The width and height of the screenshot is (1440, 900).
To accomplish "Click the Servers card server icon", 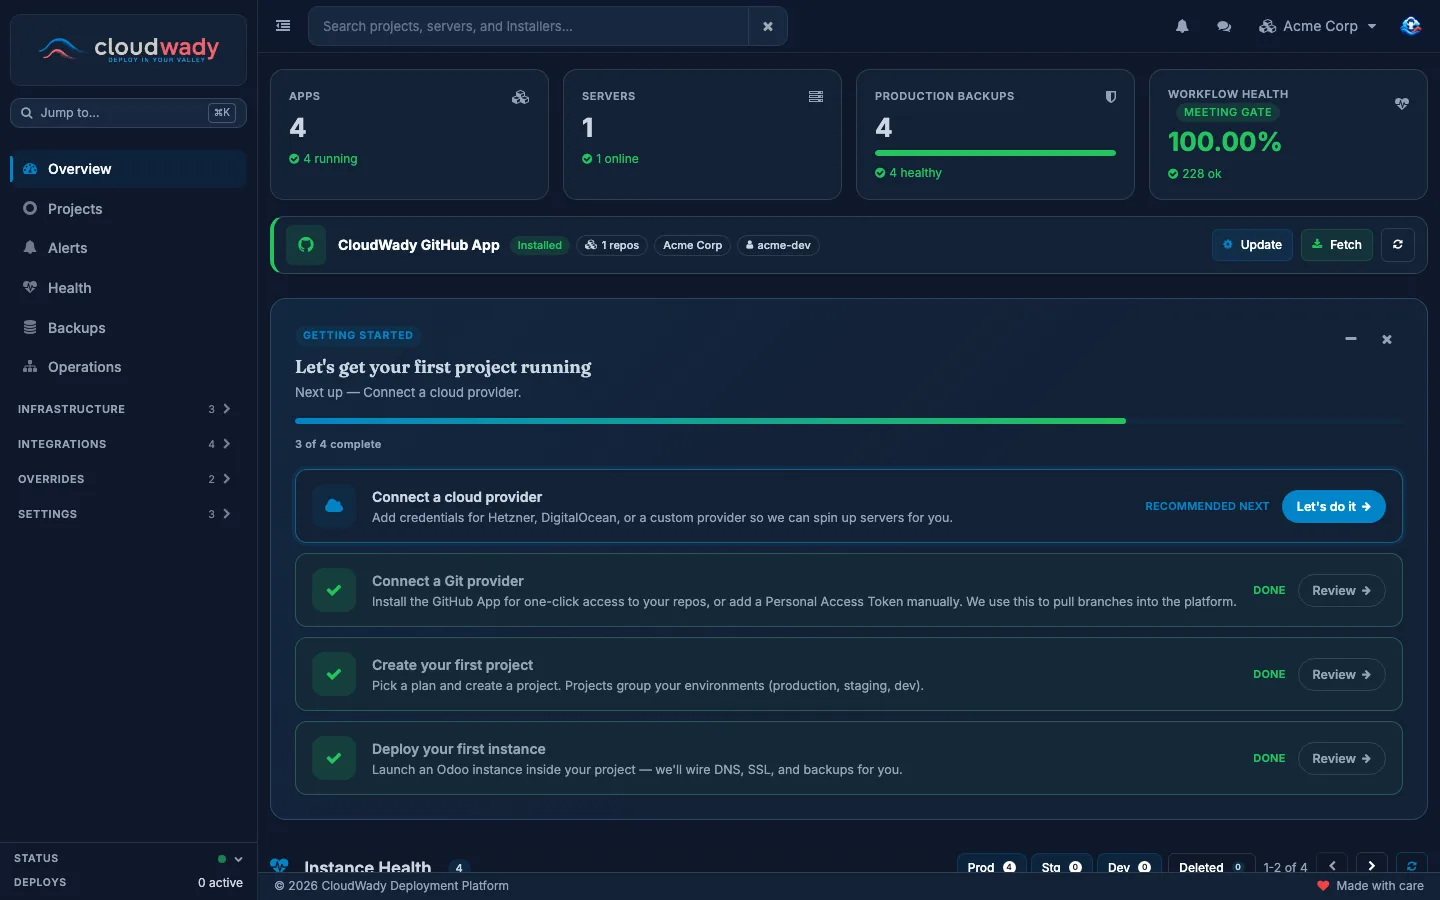I will point(816,97).
